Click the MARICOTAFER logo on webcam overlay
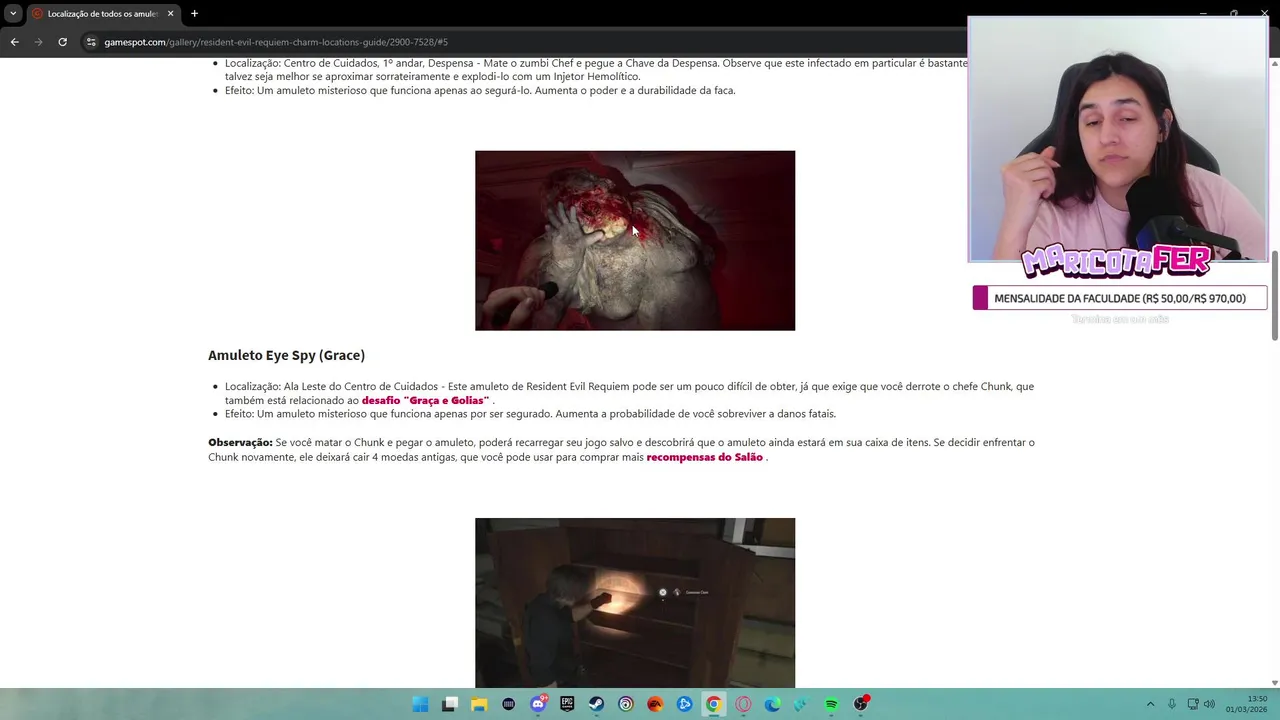The width and height of the screenshot is (1280, 720). coord(1116,262)
